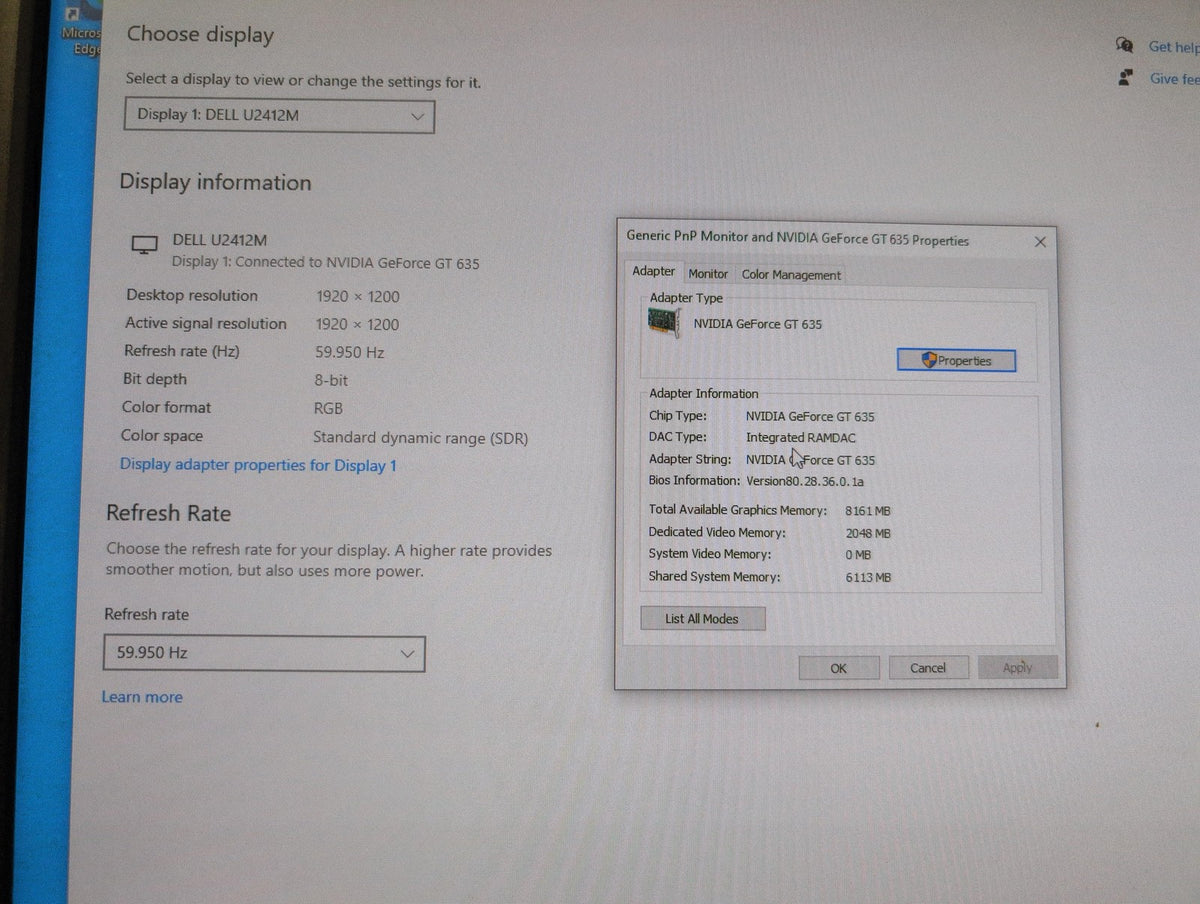The height and width of the screenshot is (904, 1200).
Task: Click the List All Modes button
Action: click(x=702, y=619)
